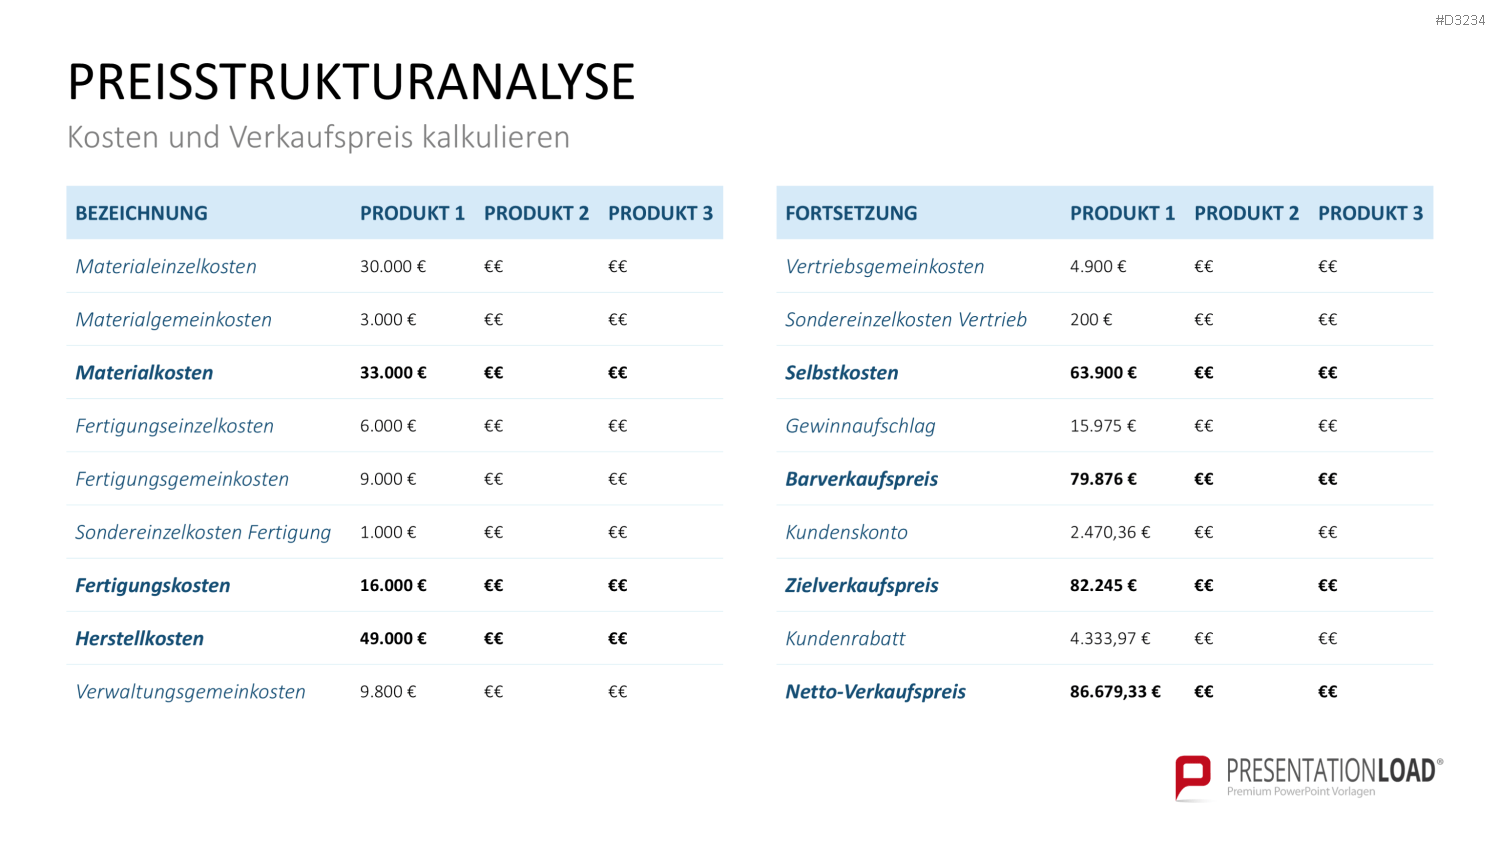1500x844 pixels.
Task: Click the FORTSETZUNG column header
Action: click(x=851, y=213)
